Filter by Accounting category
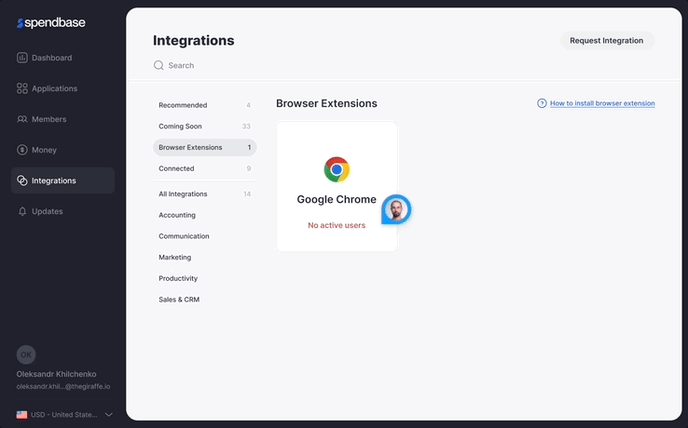The image size is (688, 428). (177, 215)
